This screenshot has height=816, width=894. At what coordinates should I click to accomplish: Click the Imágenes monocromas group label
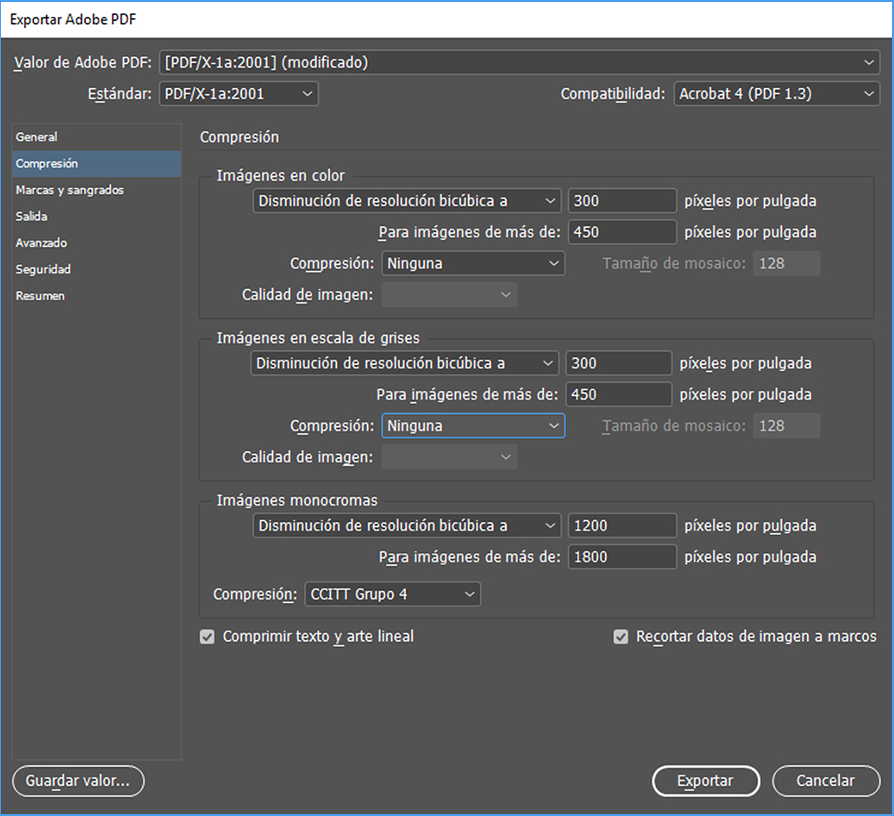(297, 501)
